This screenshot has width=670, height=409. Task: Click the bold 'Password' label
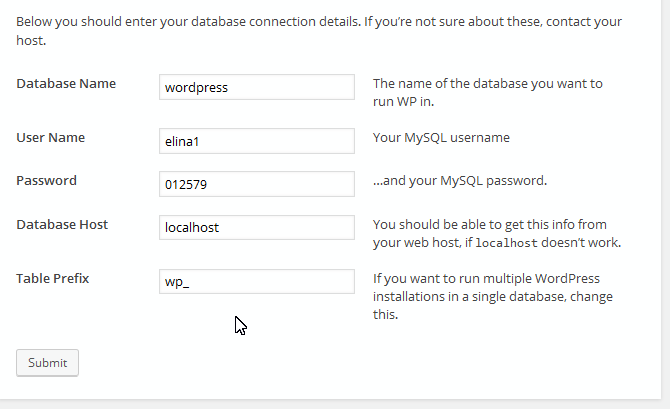point(47,181)
